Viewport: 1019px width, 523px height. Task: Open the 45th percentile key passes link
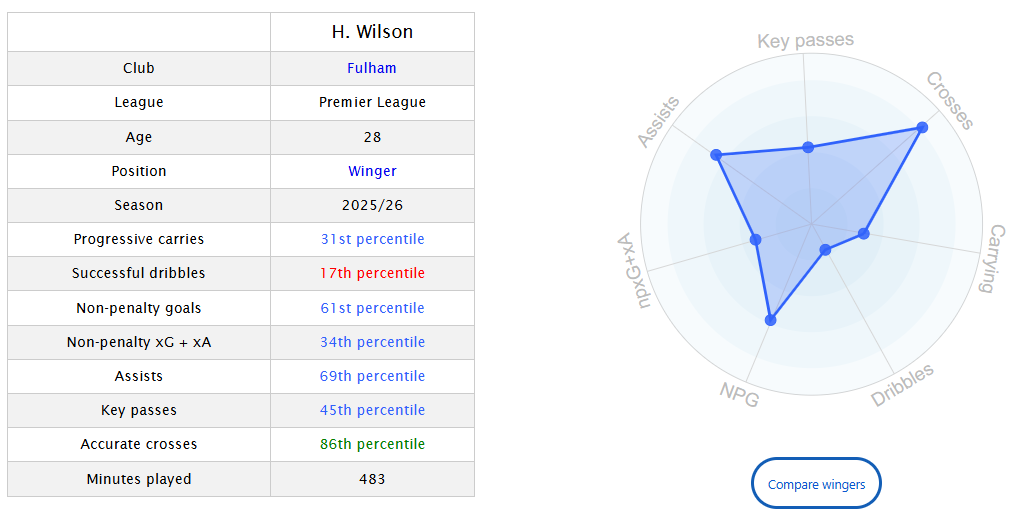pyautogui.click(x=372, y=410)
